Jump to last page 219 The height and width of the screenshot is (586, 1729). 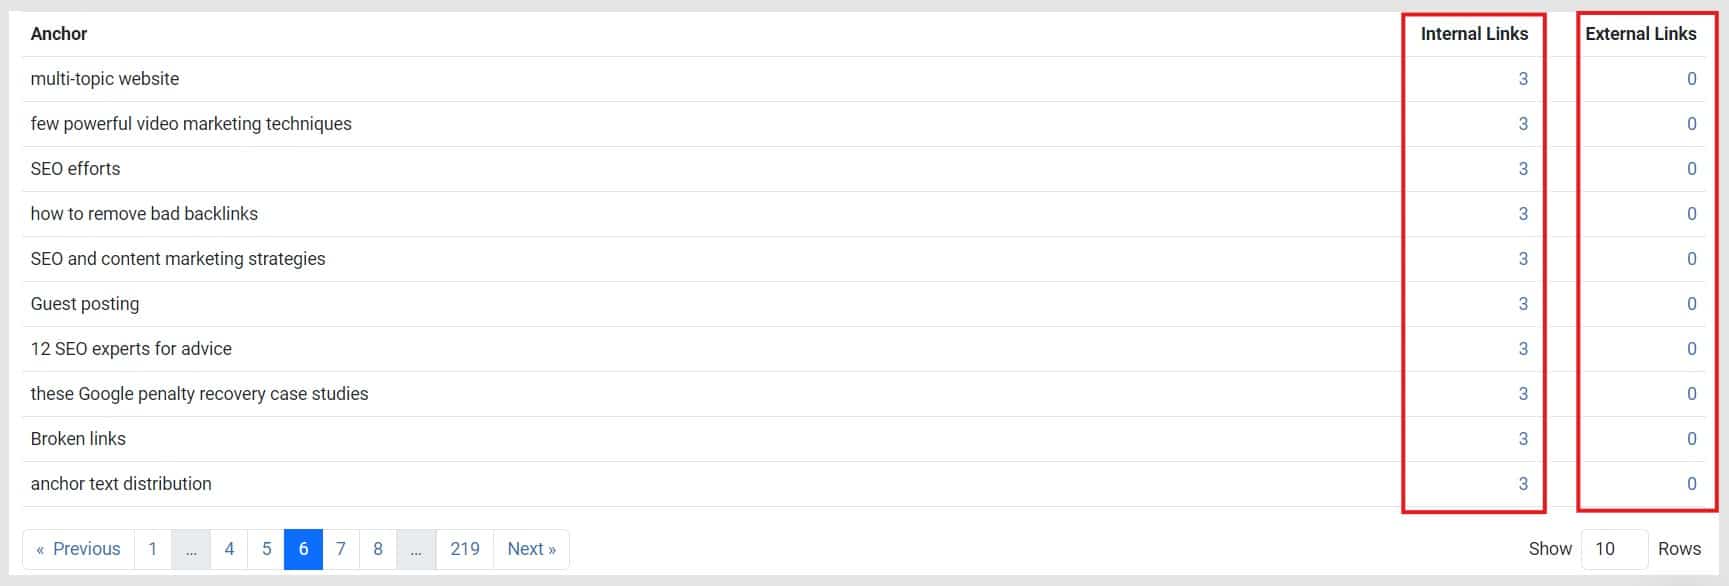tap(465, 549)
